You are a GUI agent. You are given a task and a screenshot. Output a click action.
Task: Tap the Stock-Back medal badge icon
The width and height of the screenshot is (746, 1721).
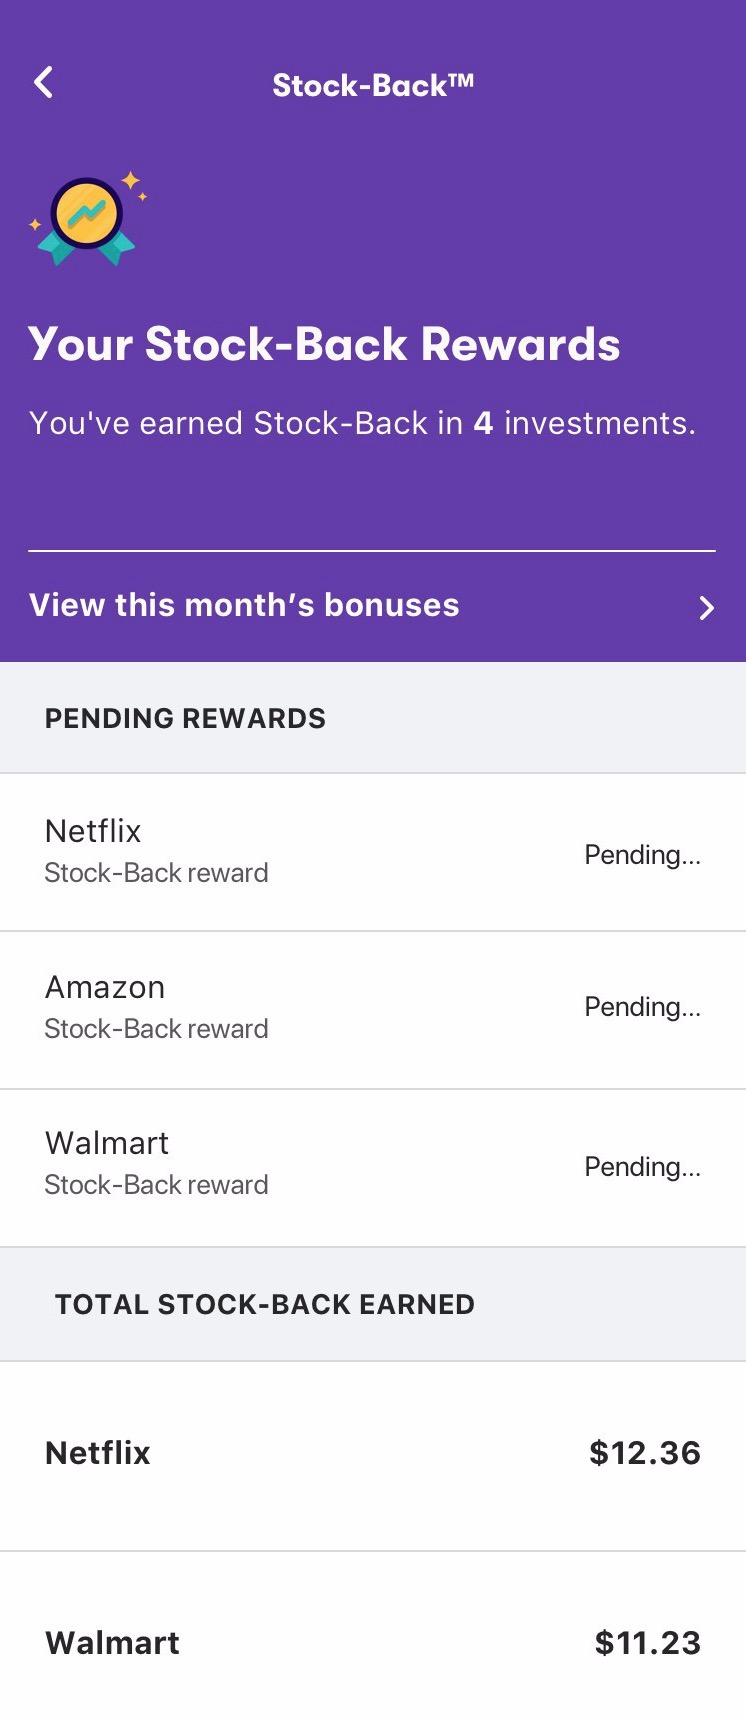pyautogui.click(x=88, y=218)
